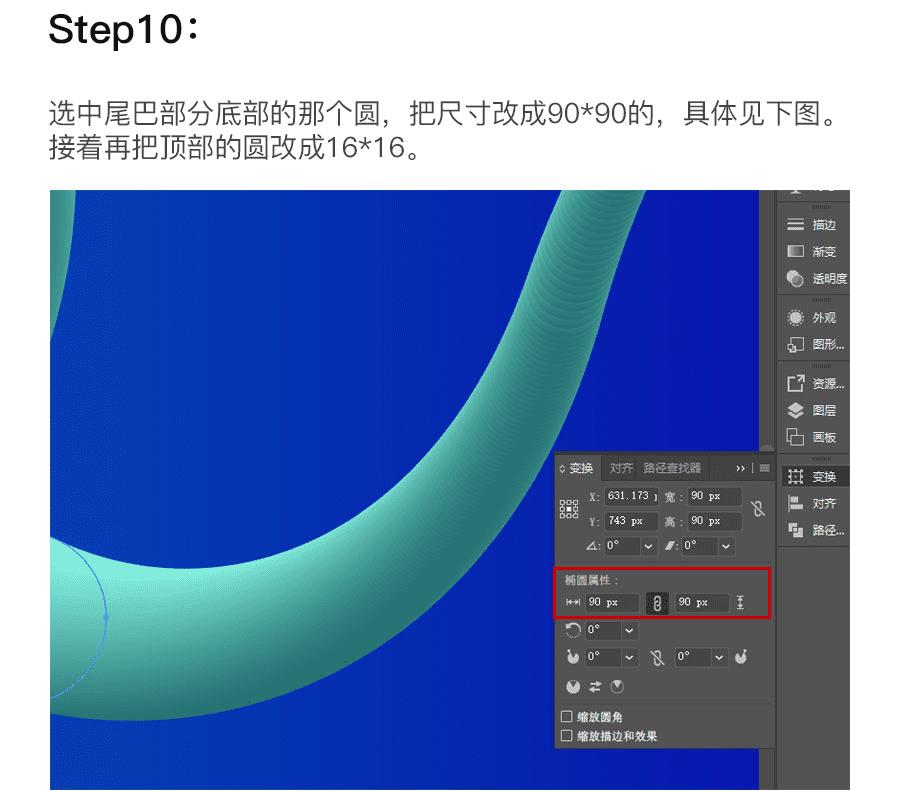Click the 椭圆属性 label
The height and width of the screenshot is (791, 900).
point(591,580)
